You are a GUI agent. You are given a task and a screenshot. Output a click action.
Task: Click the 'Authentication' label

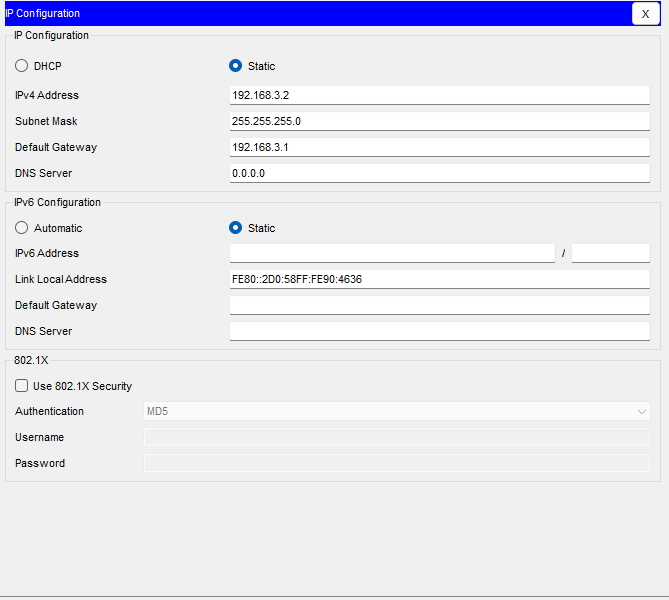point(49,411)
